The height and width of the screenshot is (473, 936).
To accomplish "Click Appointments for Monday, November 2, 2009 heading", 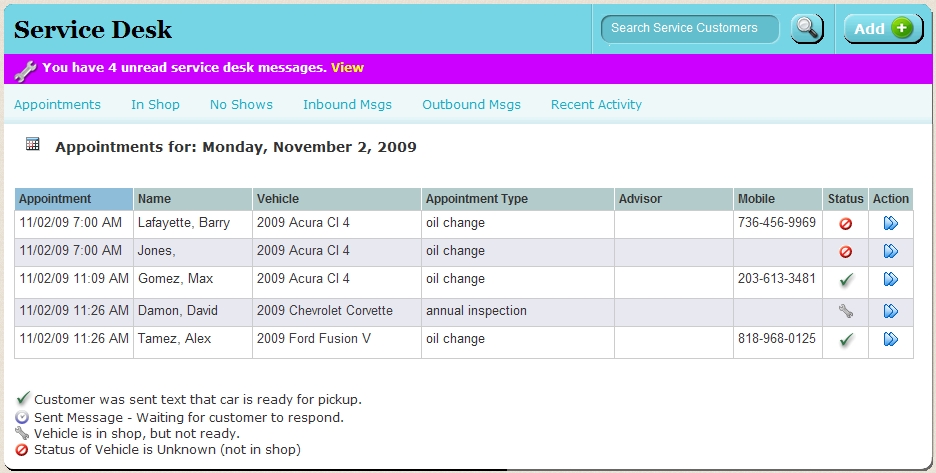I will click(236, 147).
